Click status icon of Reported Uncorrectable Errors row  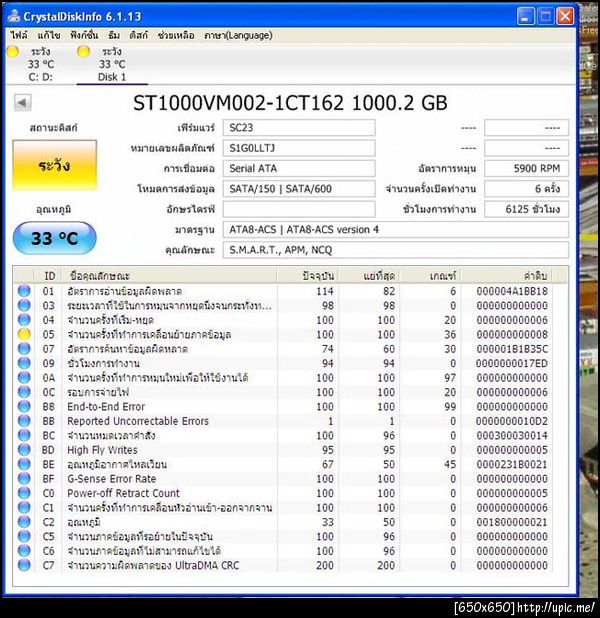(x=24, y=421)
